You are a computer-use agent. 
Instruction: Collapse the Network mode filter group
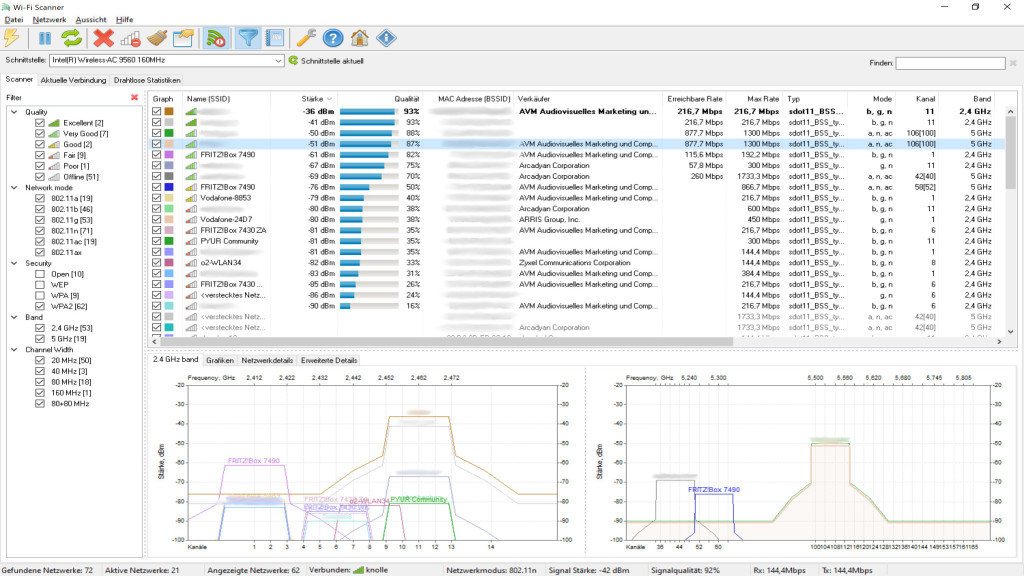pyautogui.click(x=14, y=188)
